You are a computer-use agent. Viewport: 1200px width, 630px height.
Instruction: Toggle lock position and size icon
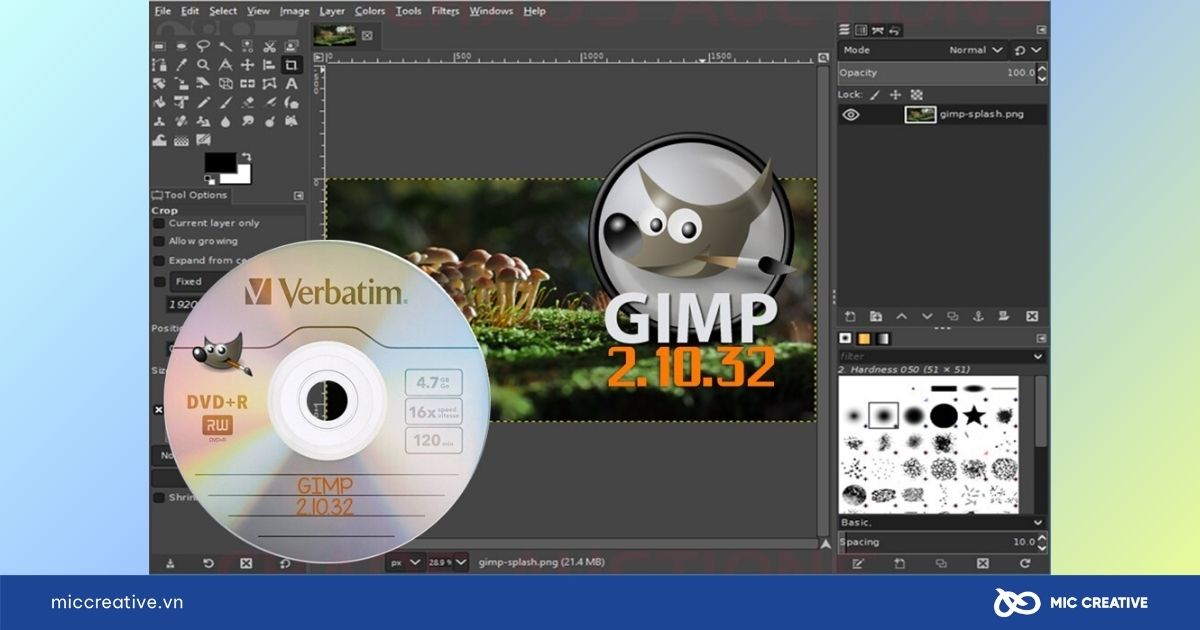[895, 95]
